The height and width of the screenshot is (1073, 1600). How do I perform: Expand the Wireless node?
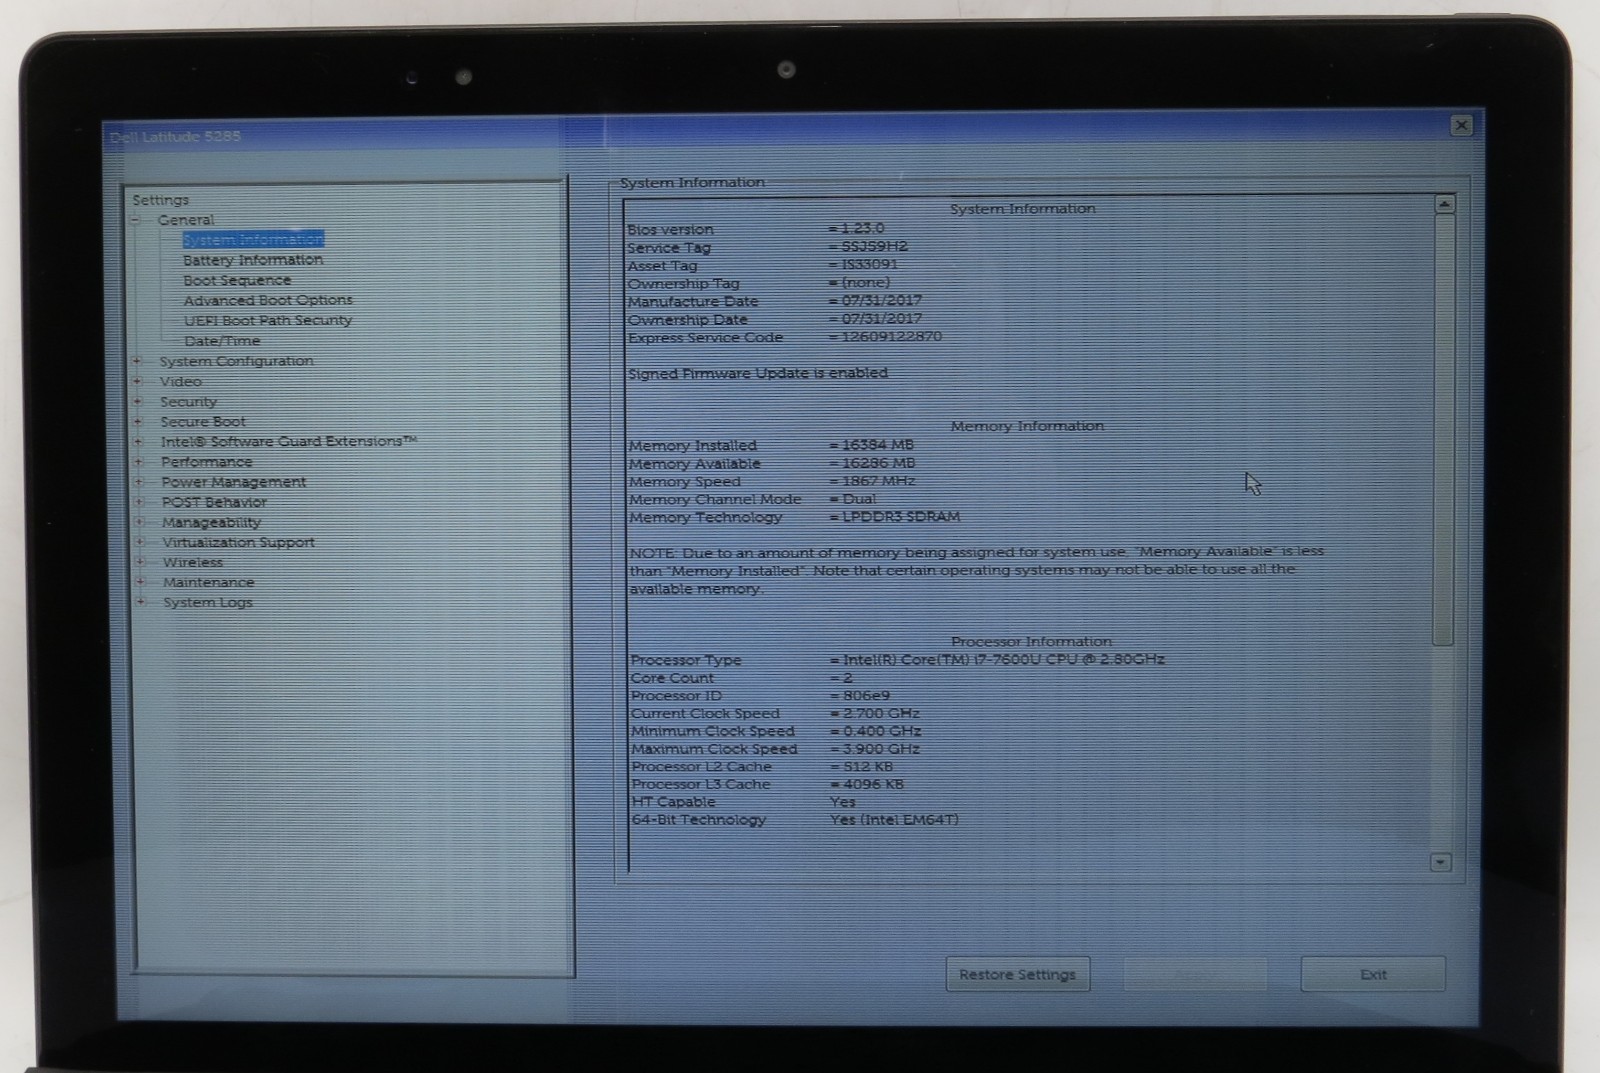[140, 561]
